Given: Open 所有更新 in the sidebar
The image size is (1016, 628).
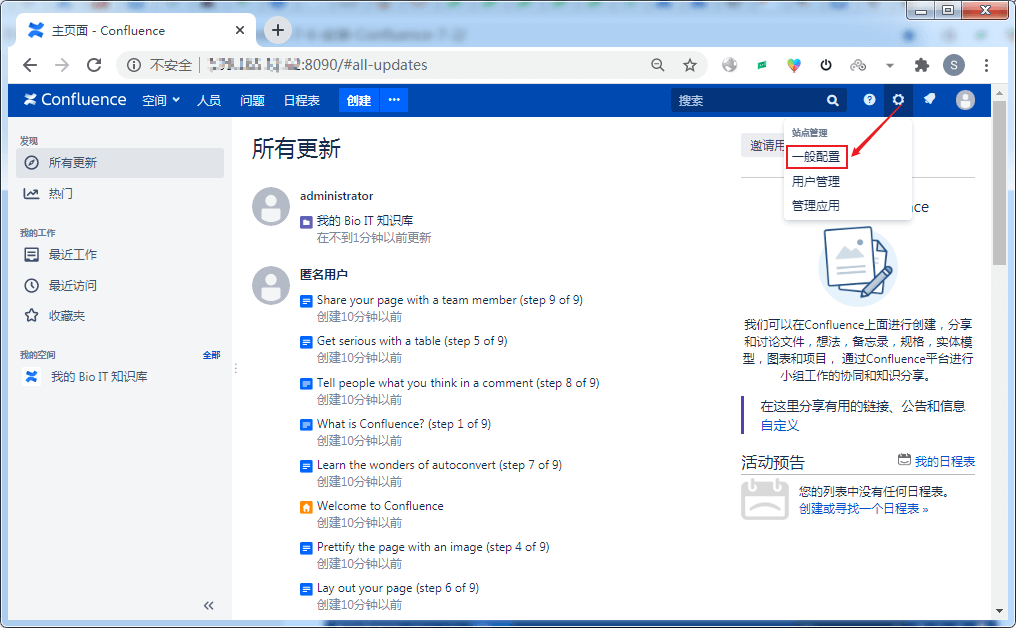Looking at the screenshot, I should 120,163.
